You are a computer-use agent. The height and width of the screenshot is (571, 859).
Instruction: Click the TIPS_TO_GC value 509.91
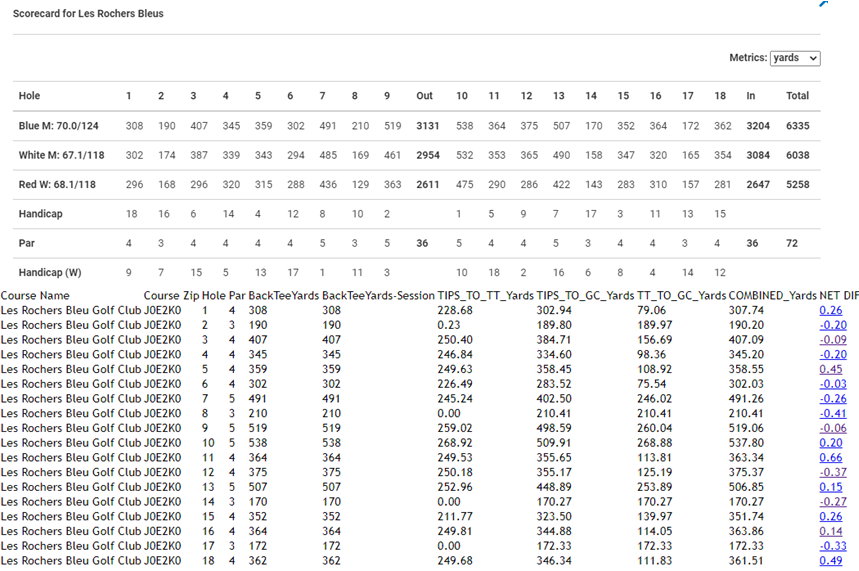(x=554, y=443)
